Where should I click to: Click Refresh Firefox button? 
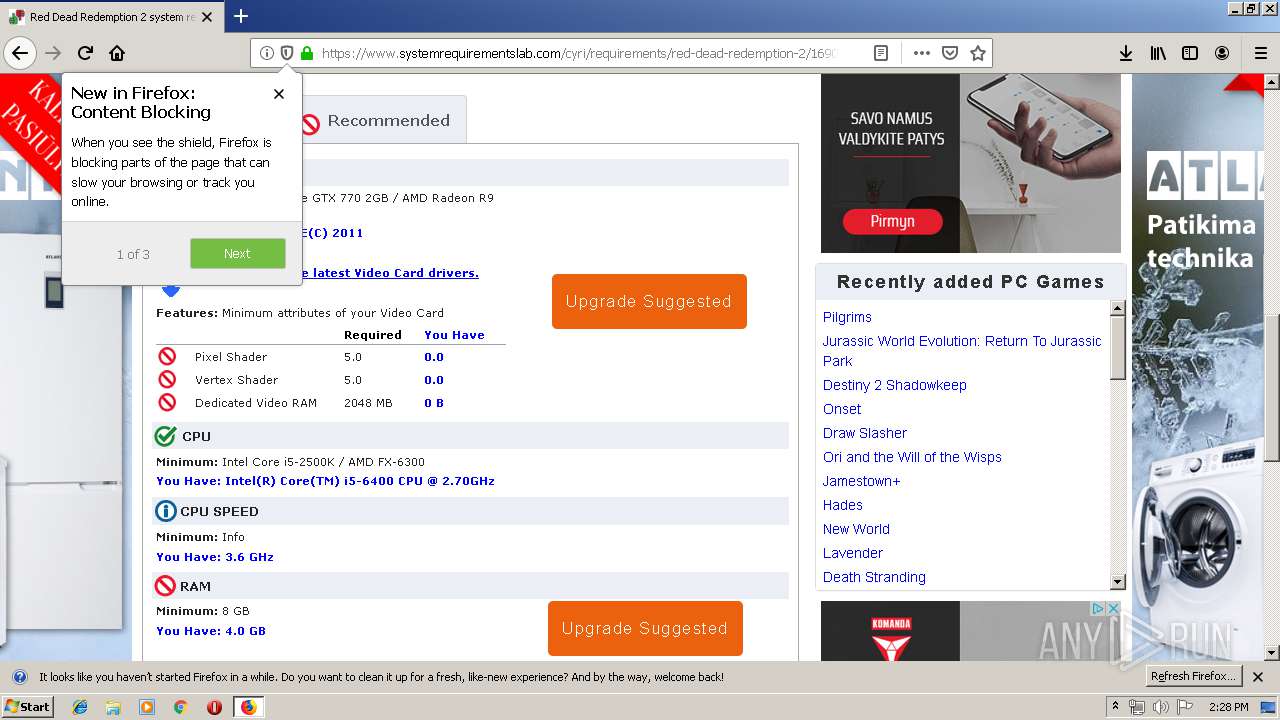1193,677
